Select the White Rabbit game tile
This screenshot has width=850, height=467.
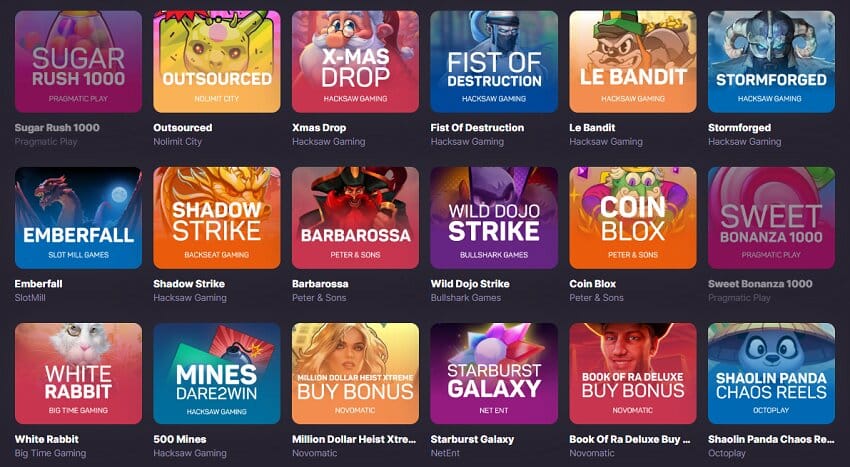tap(78, 374)
